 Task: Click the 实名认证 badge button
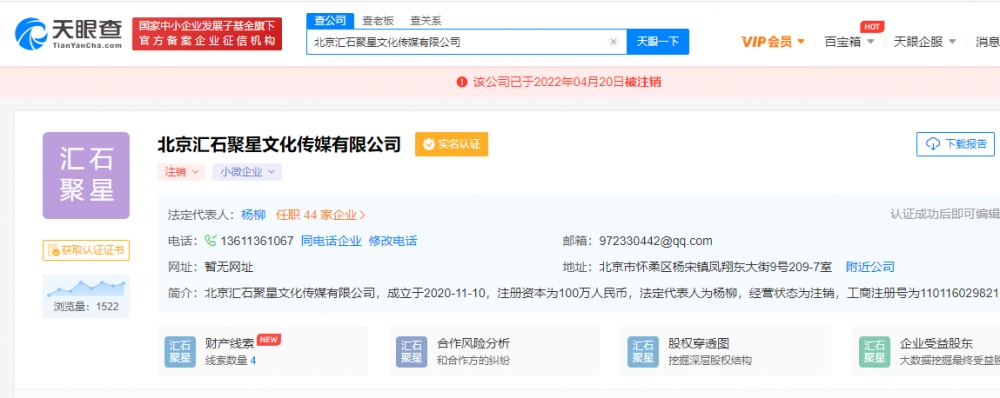click(x=452, y=144)
